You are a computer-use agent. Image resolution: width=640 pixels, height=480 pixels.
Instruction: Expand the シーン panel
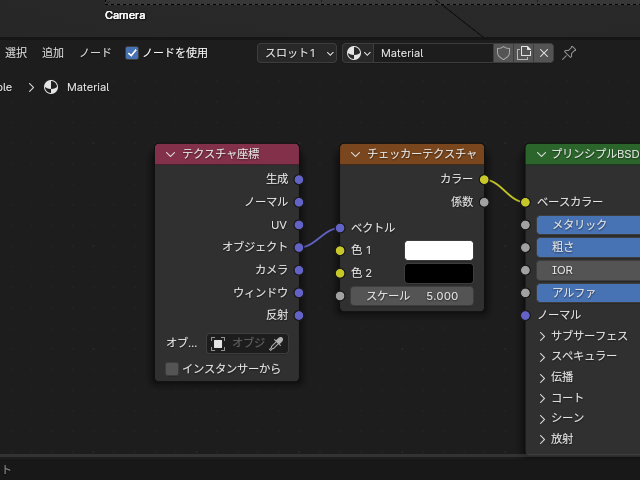coord(542,419)
